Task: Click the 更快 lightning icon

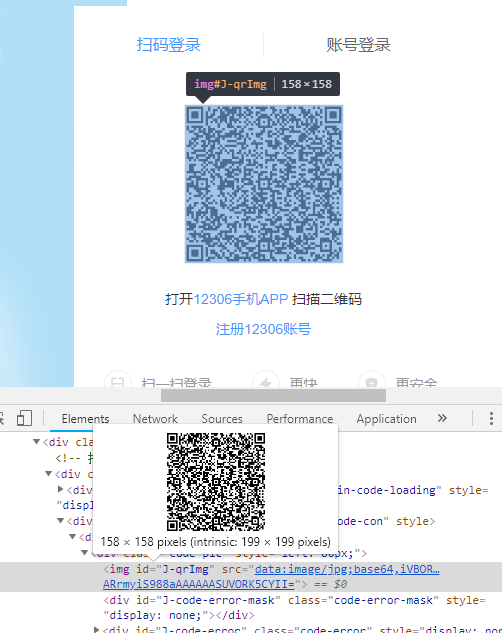Action: point(266,381)
